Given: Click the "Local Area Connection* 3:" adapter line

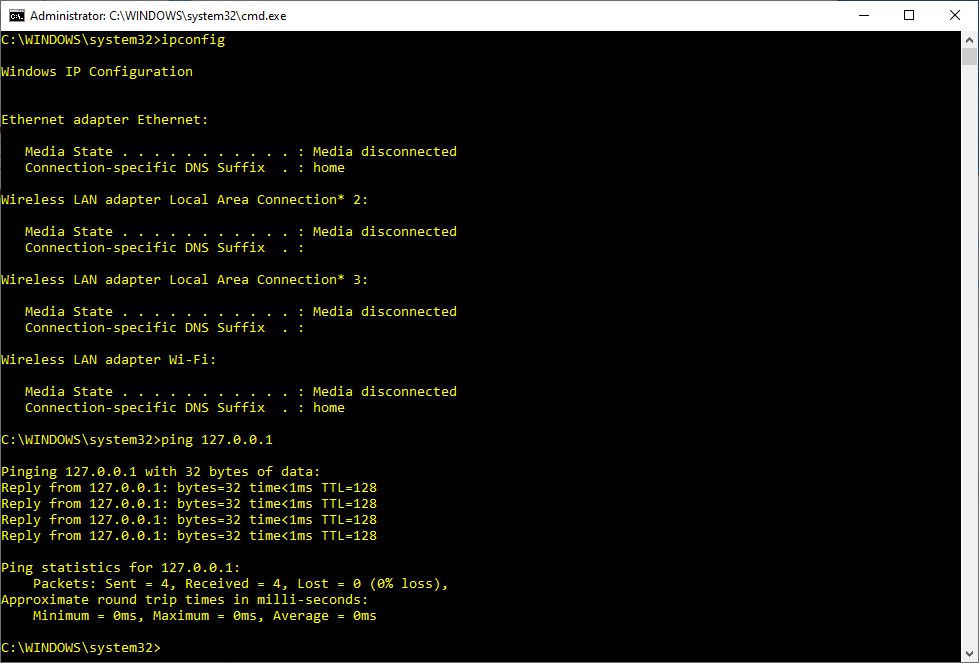Looking at the screenshot, I should 184,280.
